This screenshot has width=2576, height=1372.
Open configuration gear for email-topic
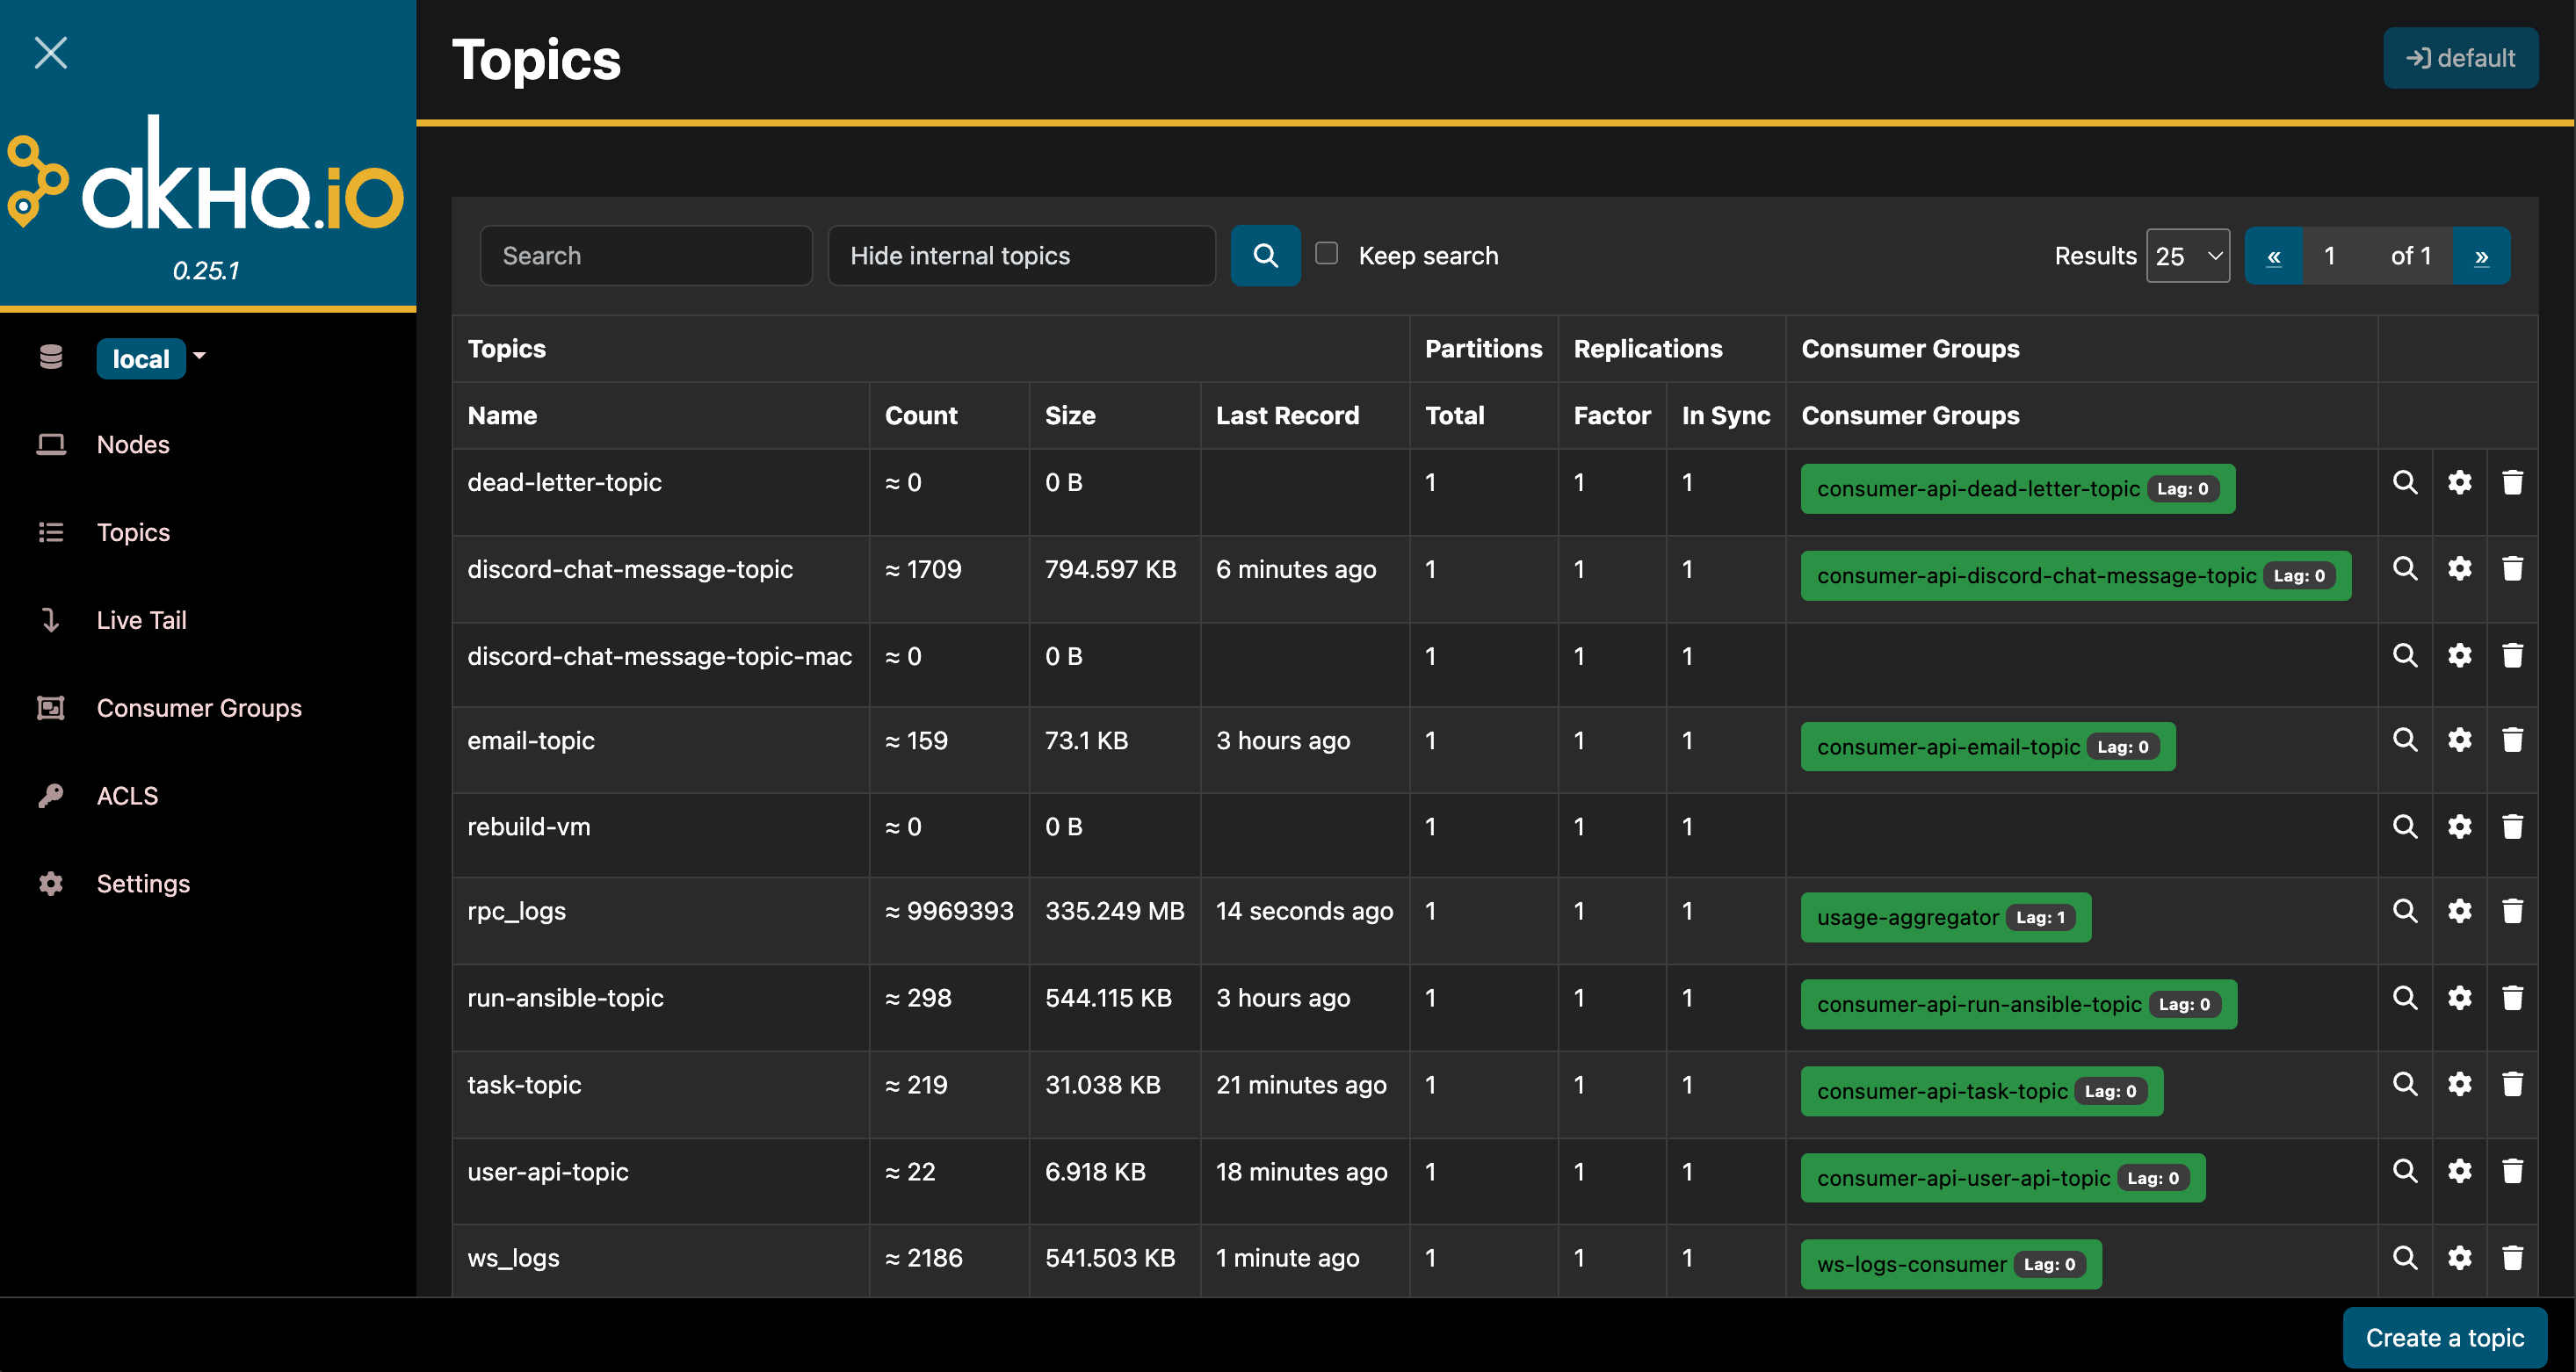click(x=2460, y=740)
